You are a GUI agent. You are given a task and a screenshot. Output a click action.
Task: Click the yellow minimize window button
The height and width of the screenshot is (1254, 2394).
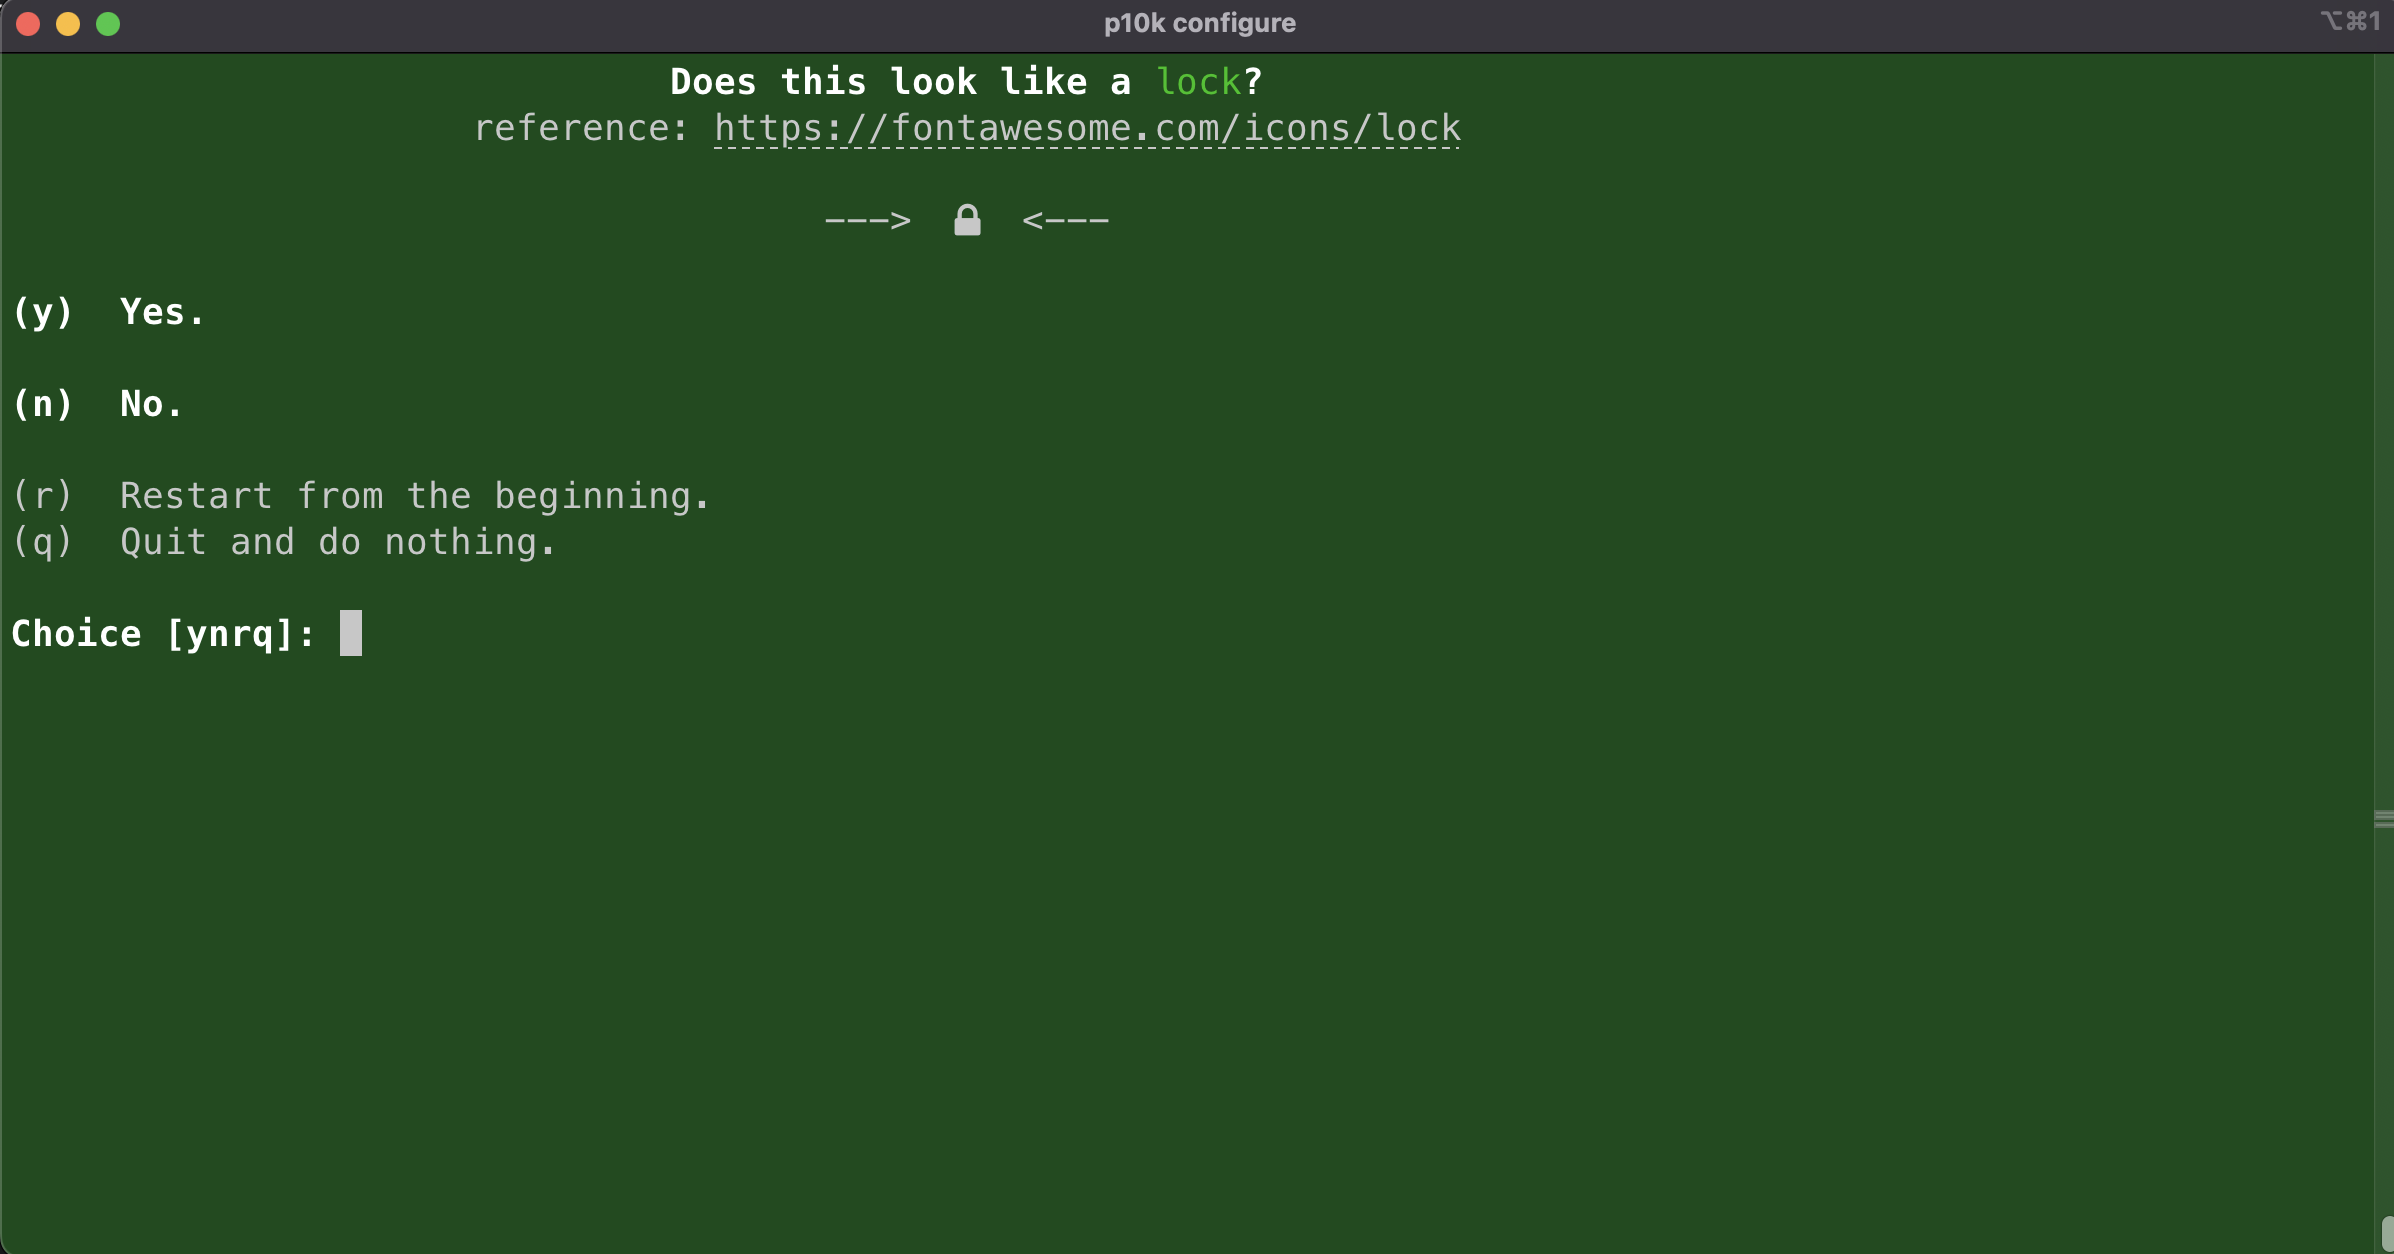click(68, 24)
